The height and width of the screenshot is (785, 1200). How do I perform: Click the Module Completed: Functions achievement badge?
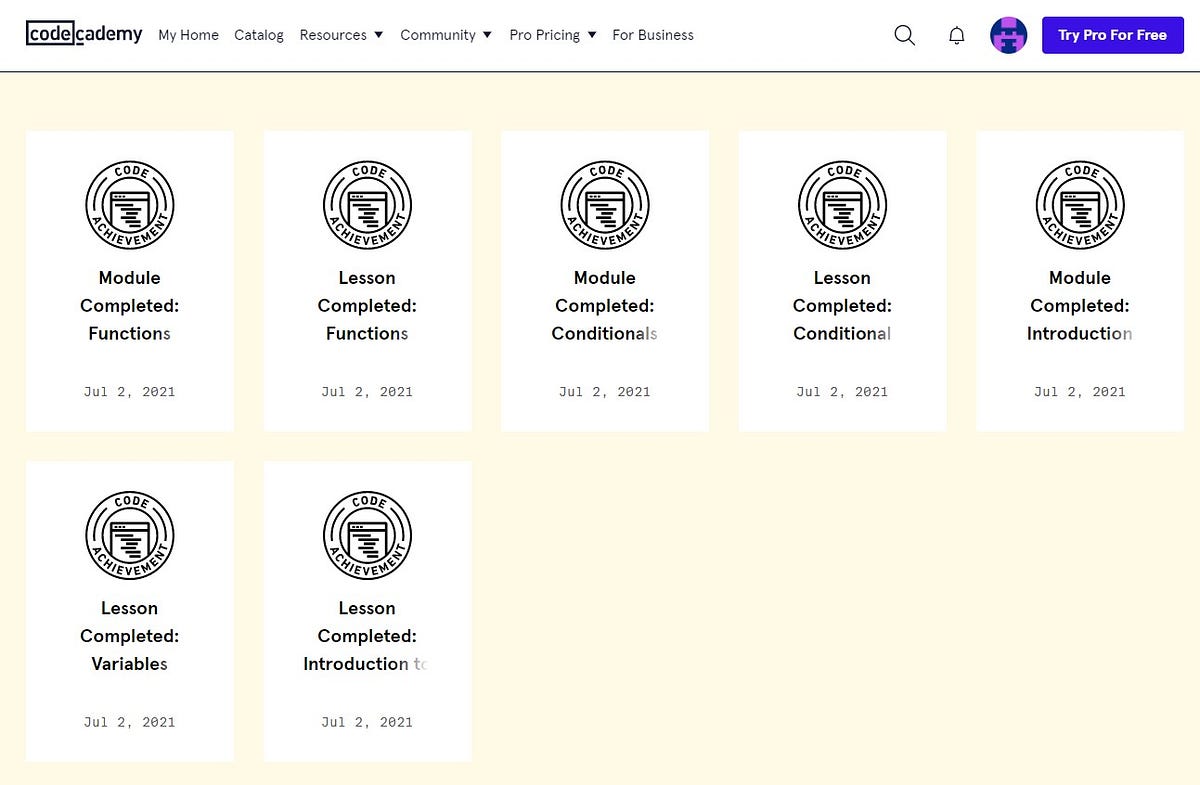point(130,205)
